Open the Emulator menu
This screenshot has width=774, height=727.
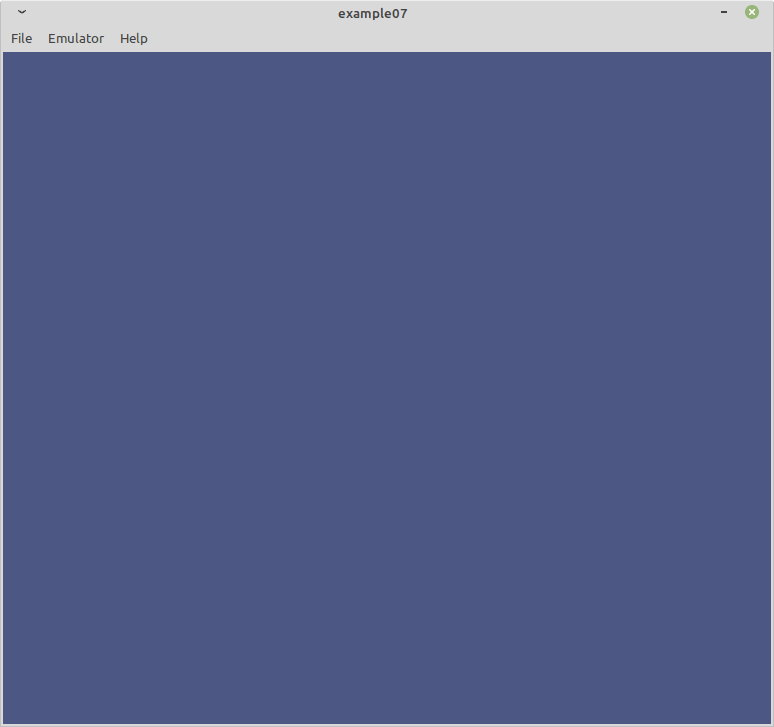pos(76,38)
